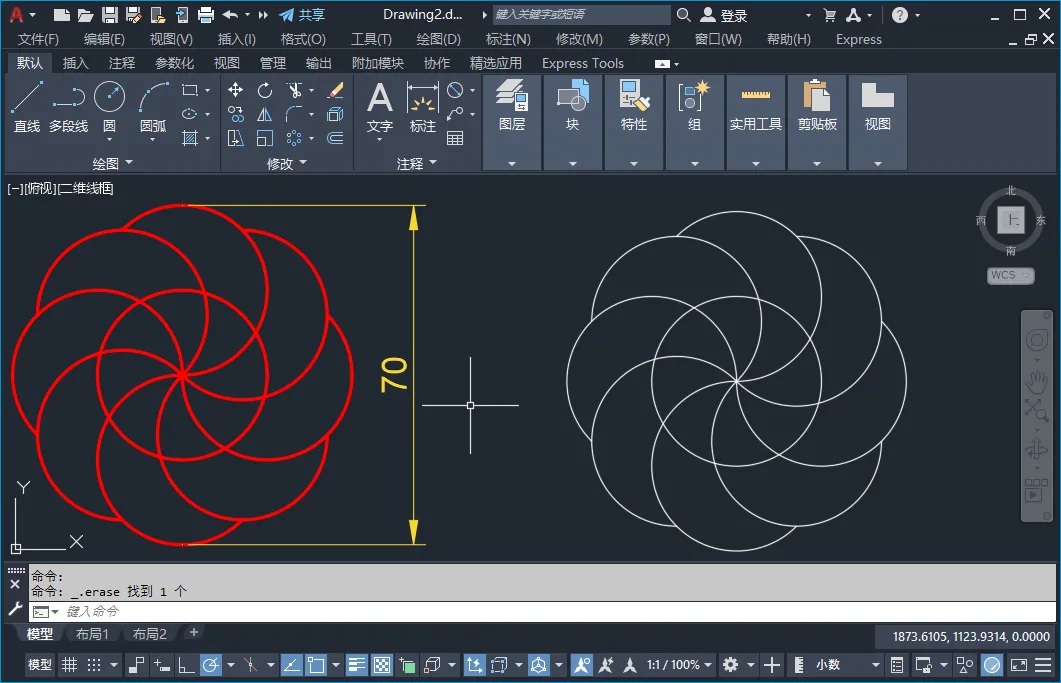Image resolution: width=1061 pixels, height=683 pixels.
Task: Click the Leader annotation icon
Action: tap(455, 114)
